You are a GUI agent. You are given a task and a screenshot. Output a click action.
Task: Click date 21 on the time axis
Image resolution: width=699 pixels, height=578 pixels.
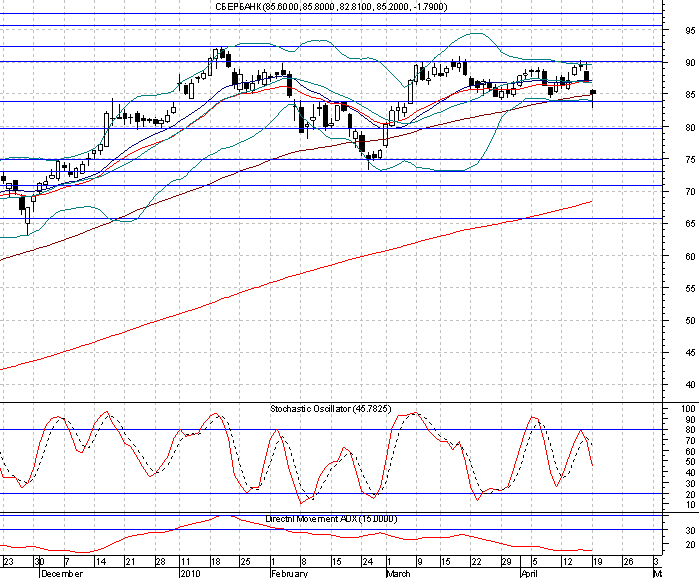coord(130,562)
